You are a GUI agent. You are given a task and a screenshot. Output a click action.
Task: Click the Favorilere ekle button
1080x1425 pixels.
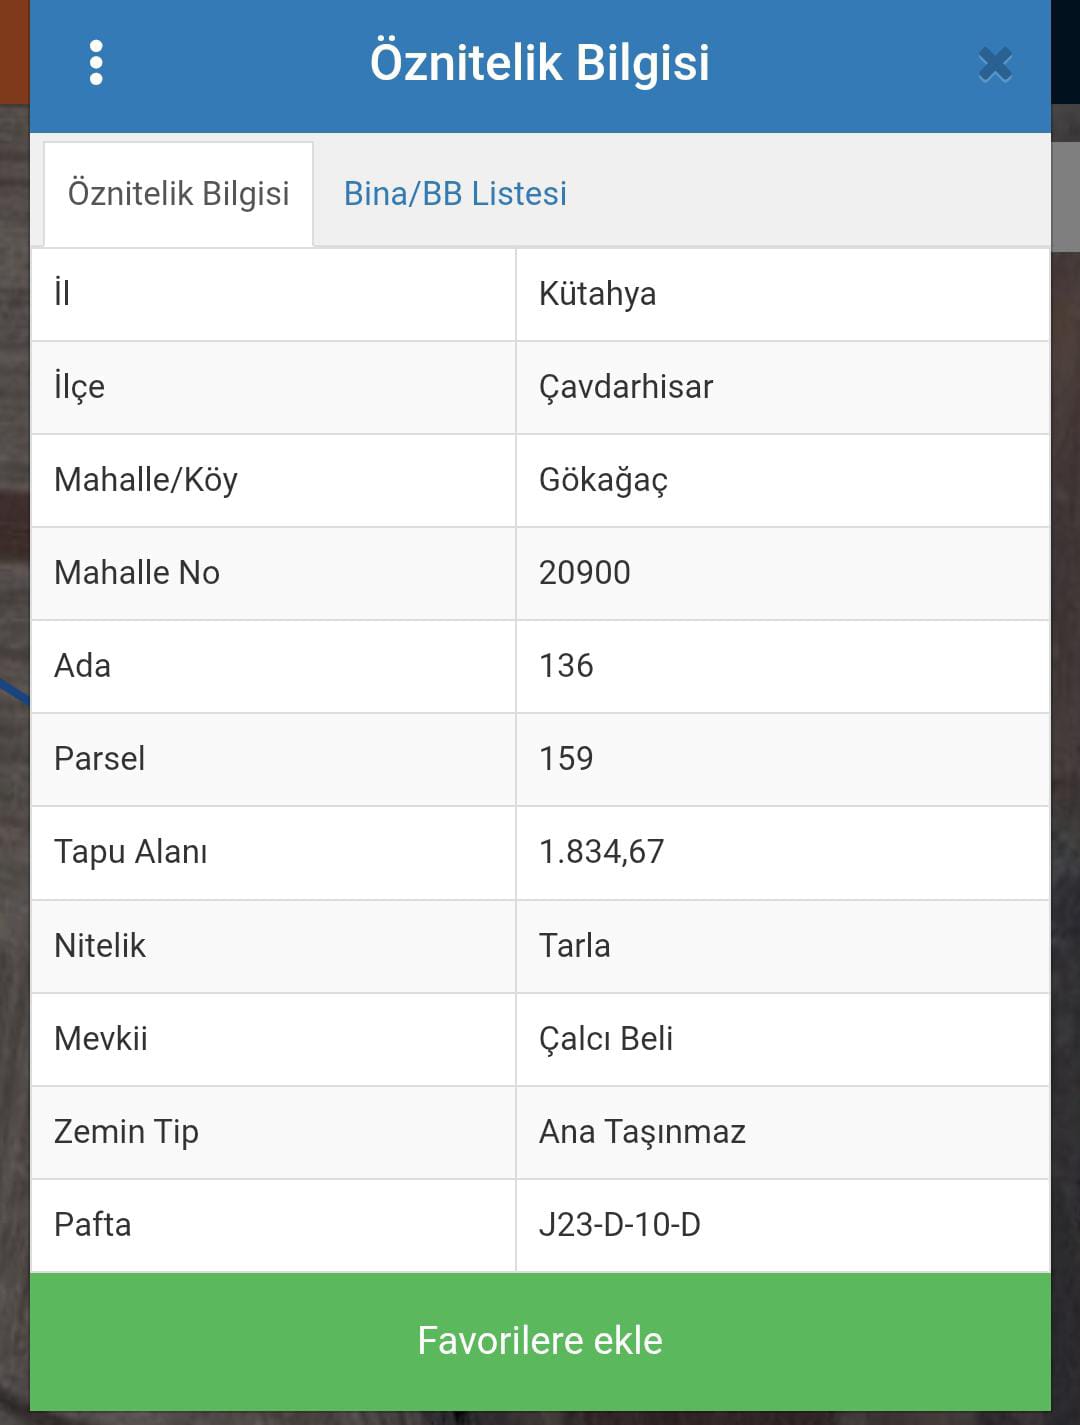coord(540,1341)
